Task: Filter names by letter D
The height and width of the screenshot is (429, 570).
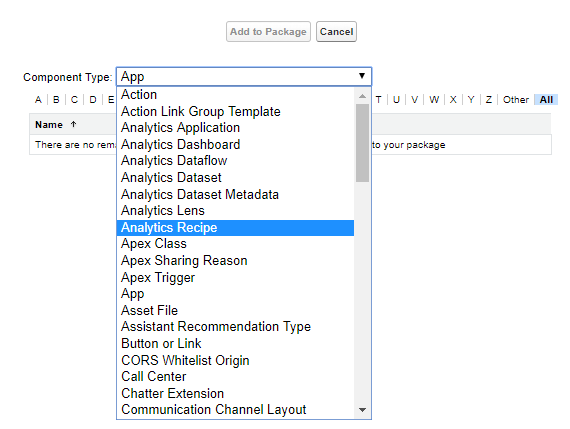Action: [93, 100]
